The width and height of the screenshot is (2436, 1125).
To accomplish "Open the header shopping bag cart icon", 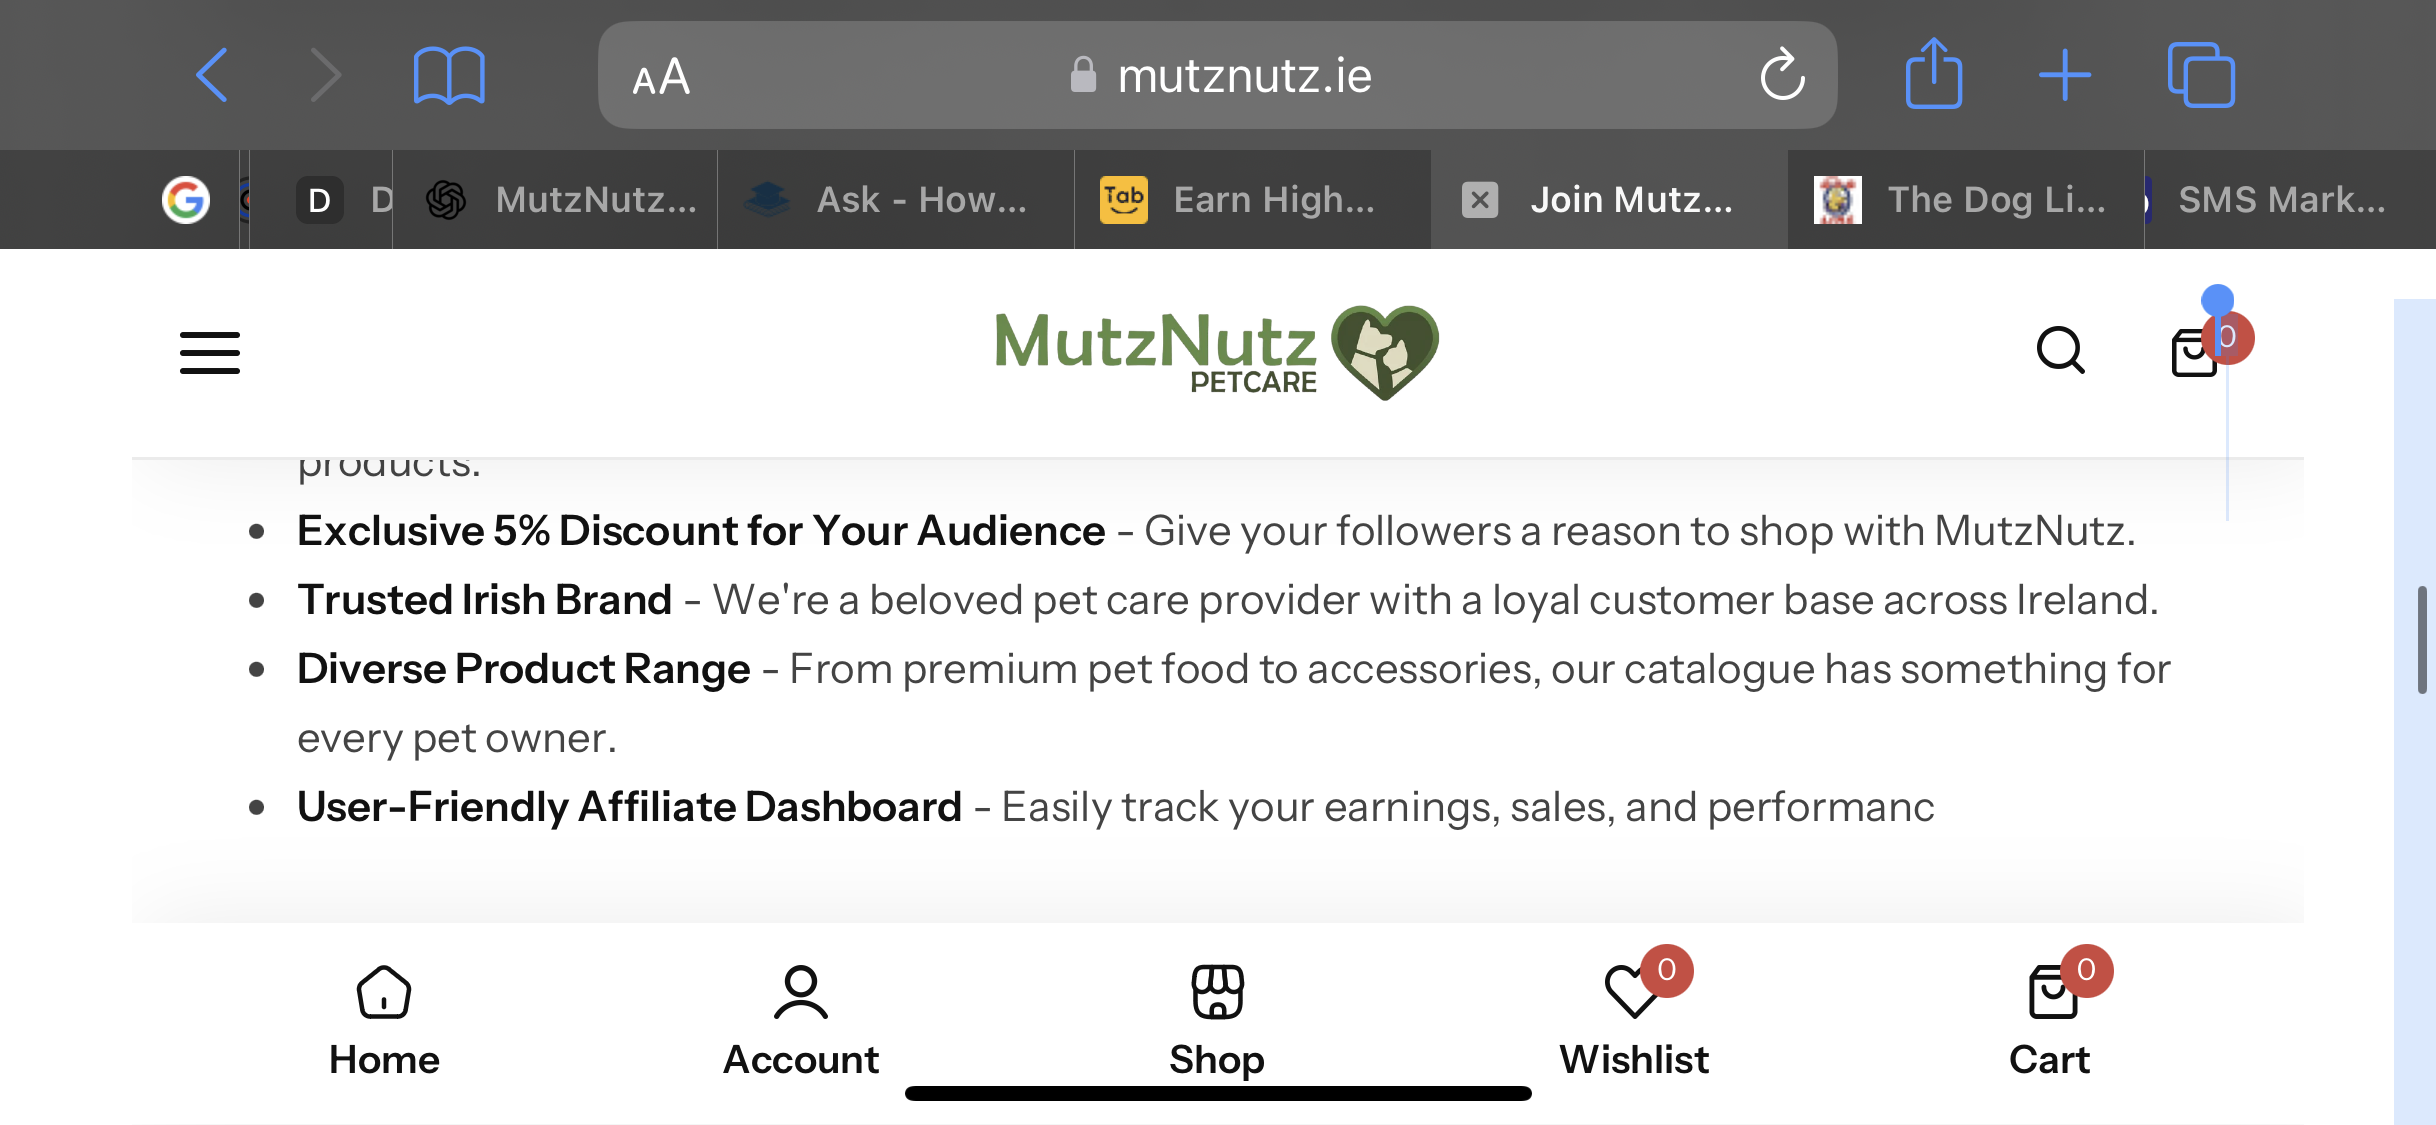I will pyautogui.click(x=2195, y=352).
